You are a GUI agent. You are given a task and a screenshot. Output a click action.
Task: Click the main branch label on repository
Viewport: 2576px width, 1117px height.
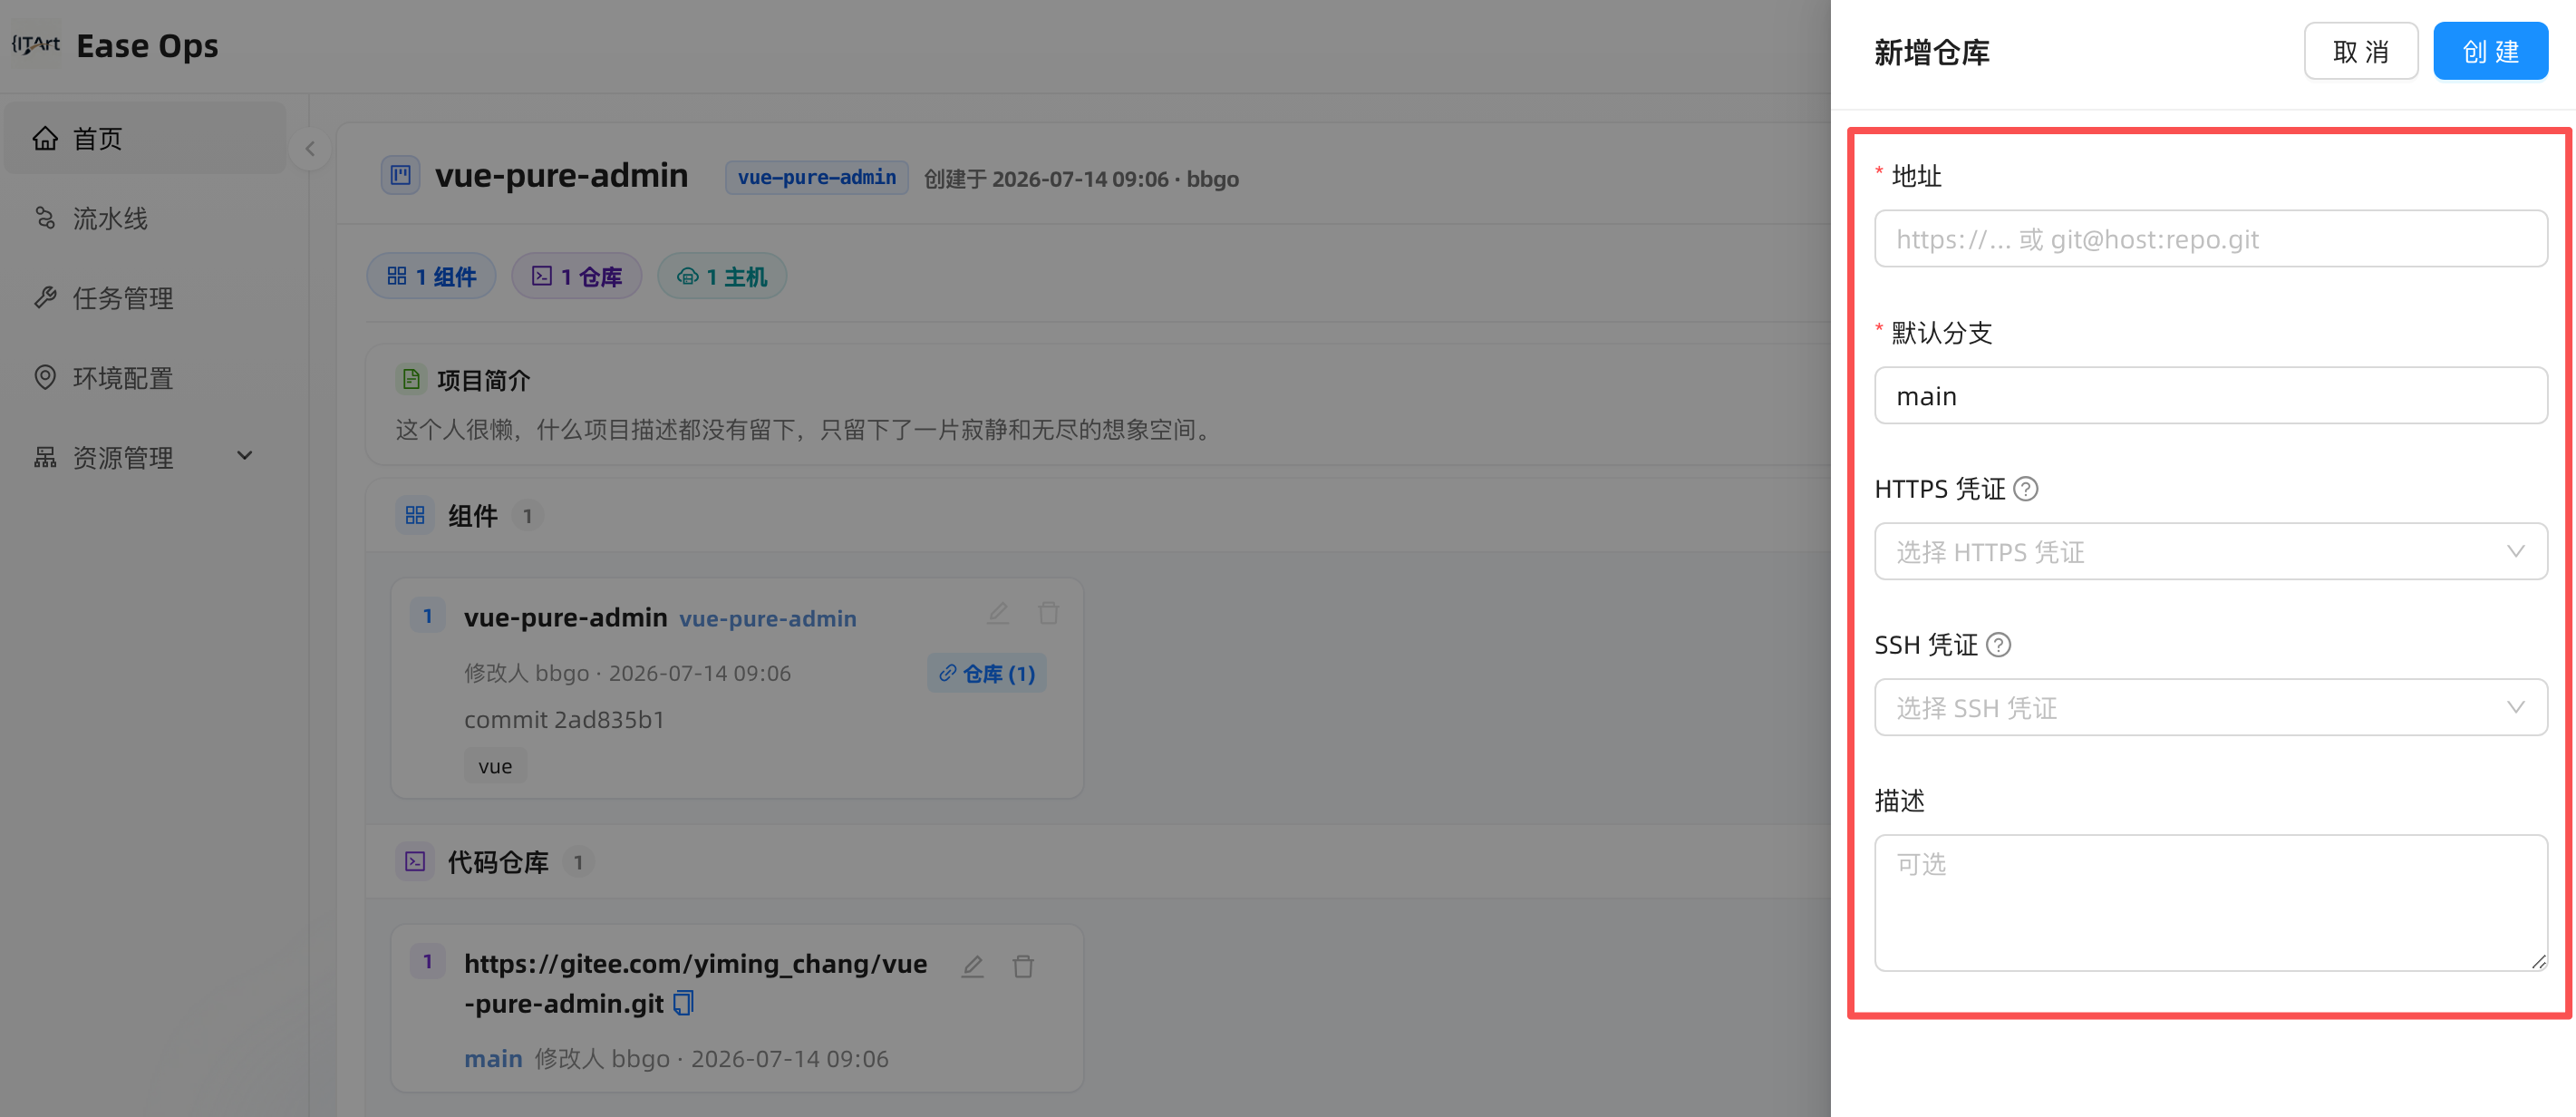(x=493, y=1058)
